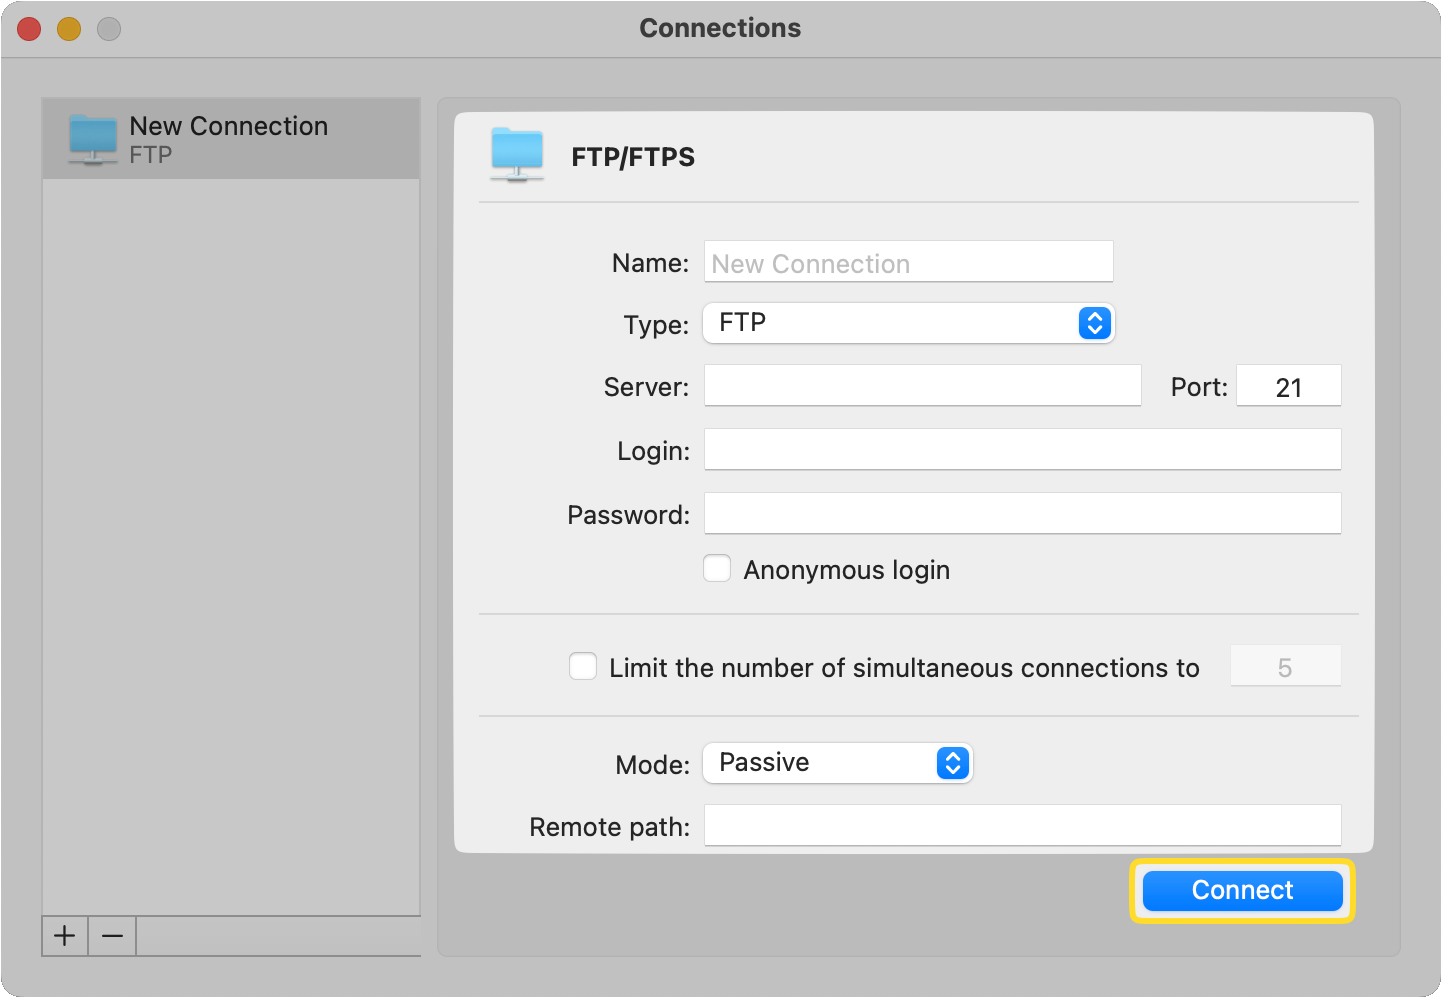Click the Mode selector chevron icon

pyautogui.click(x=953, y=763)
